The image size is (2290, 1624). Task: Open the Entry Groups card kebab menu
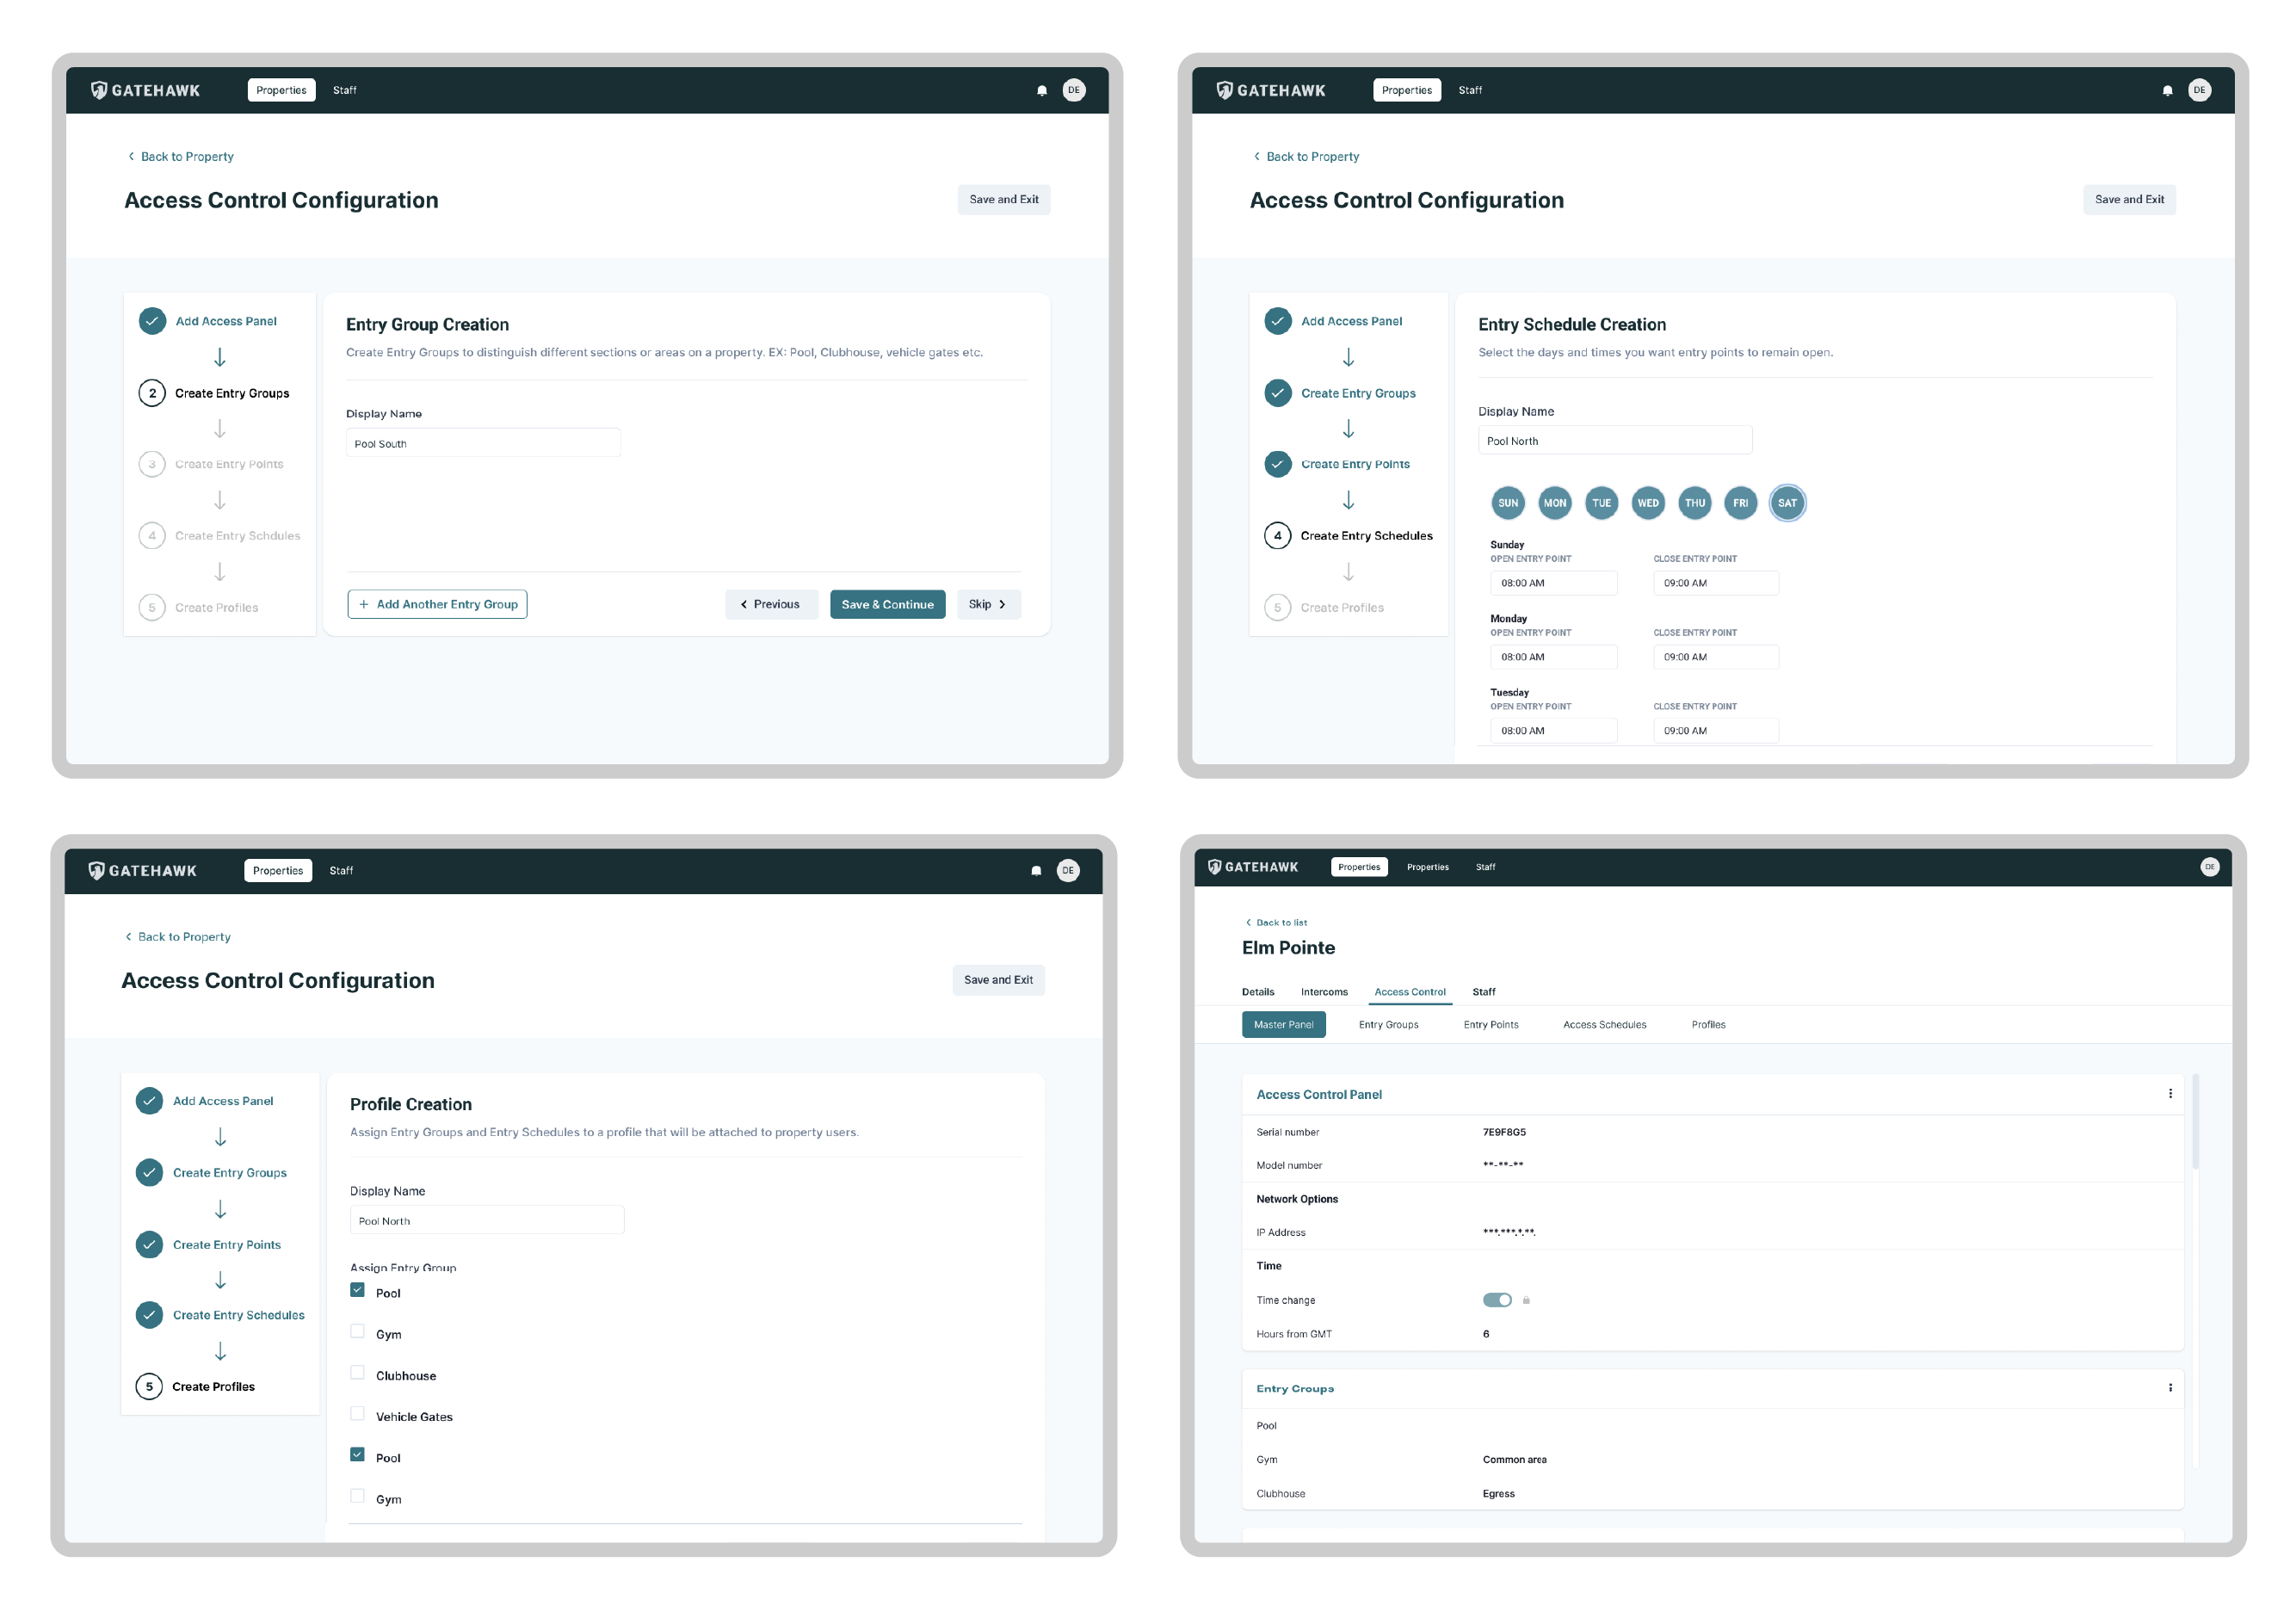[x=2170, y=1388]
